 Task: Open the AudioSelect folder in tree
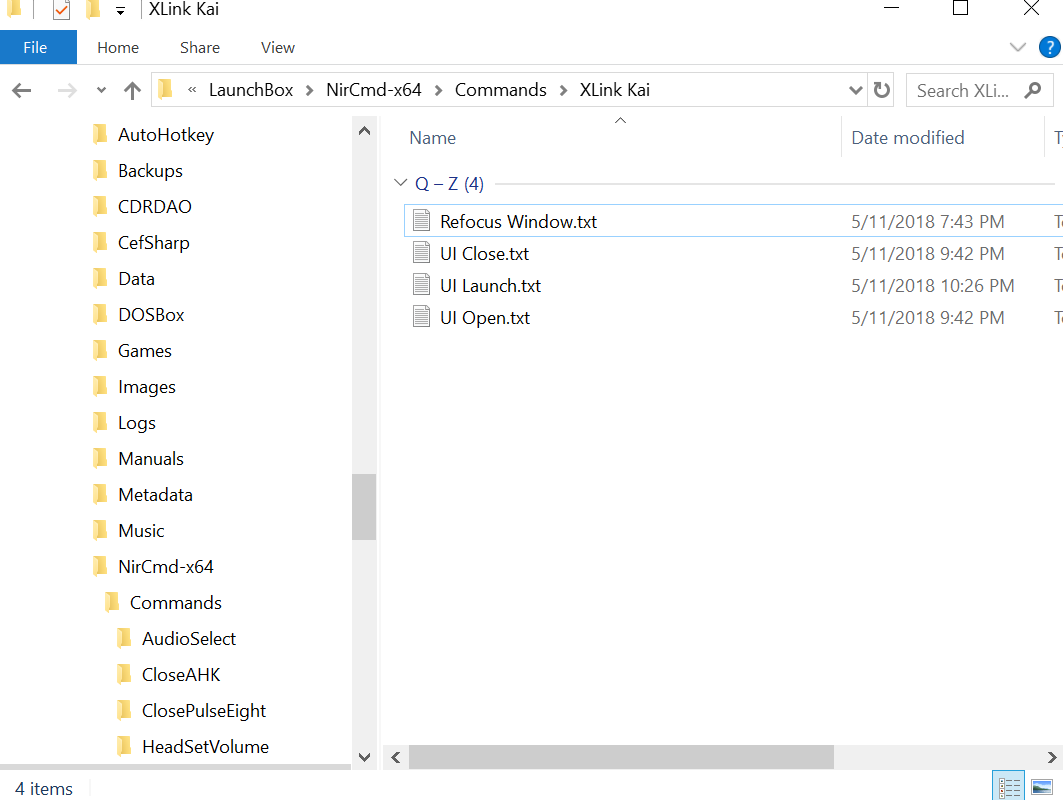tap(188, 637)
